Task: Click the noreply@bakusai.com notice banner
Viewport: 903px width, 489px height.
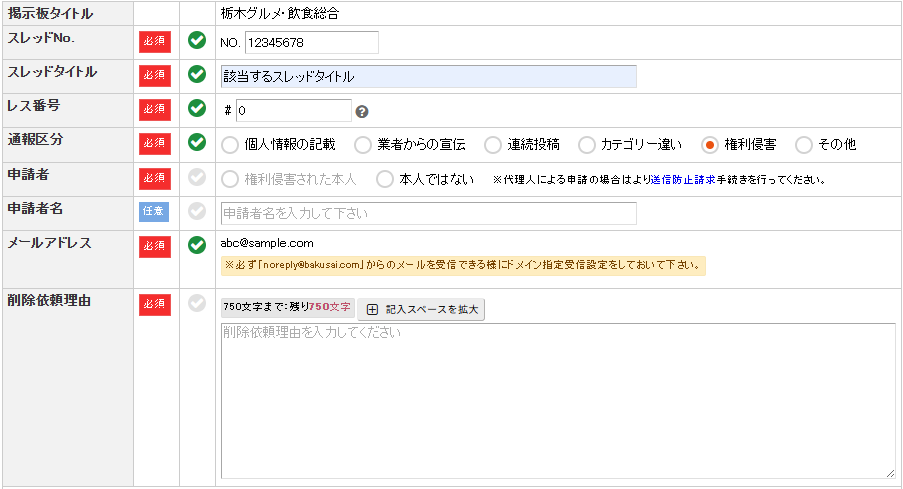Action: coord(463,266)
